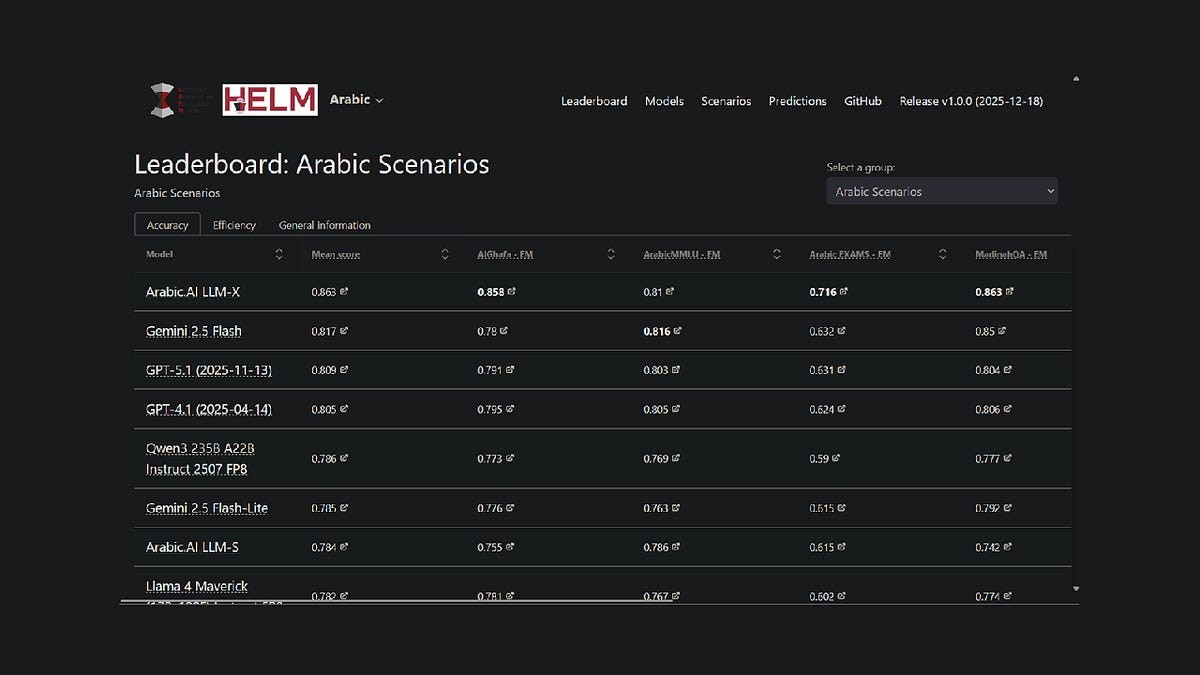Go to Scenarios page in navbar
This screenshot has height=675, width=1200.
[x=726, y=101]
